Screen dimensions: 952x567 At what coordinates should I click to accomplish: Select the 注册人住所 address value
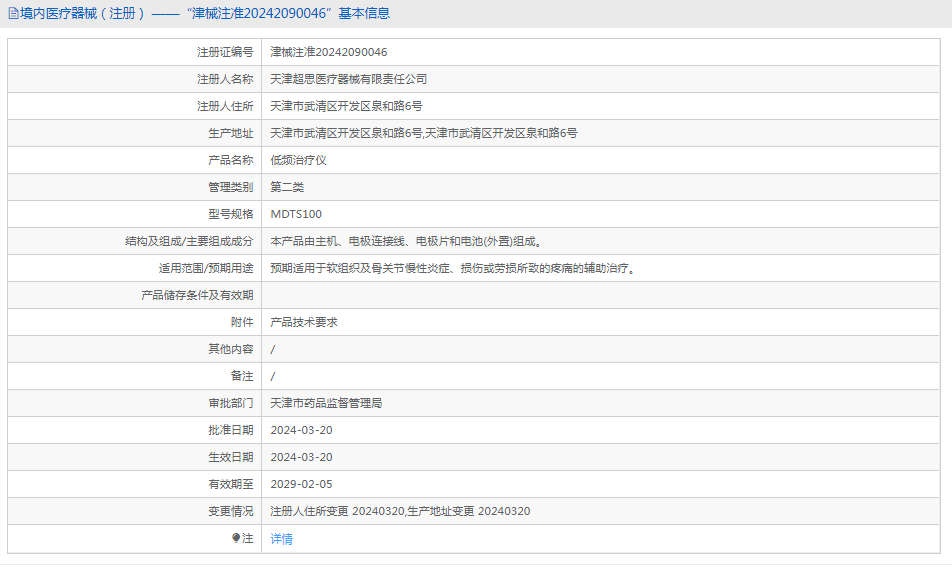pos(346,106)
